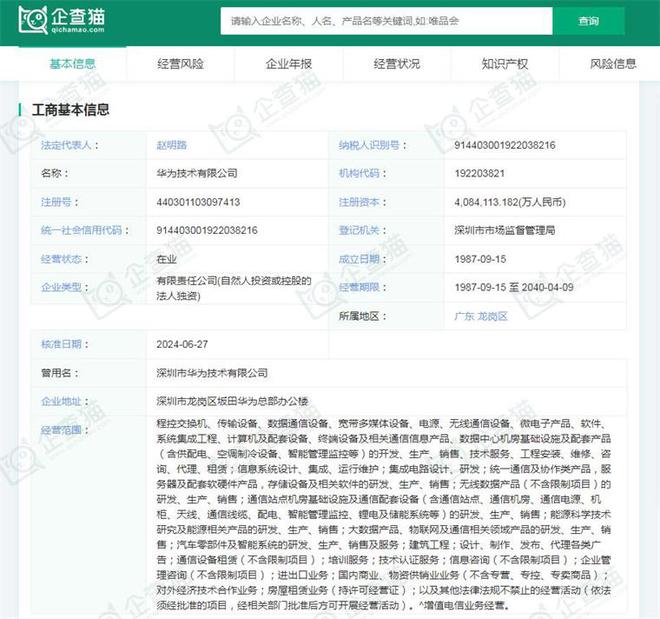This screenshot has height=619, width=660.
Task: Click the 机构代码 label
Action: pos(362,173)
